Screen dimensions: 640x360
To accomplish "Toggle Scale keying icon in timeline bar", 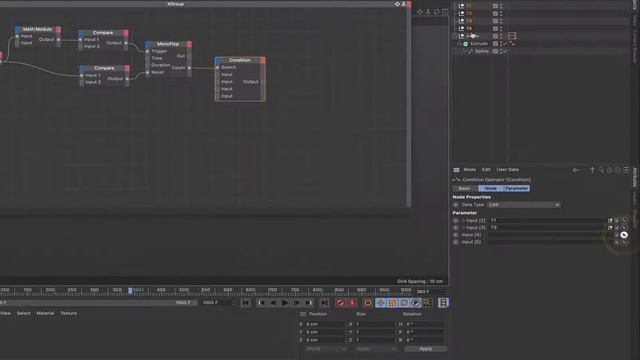I will pos(392,303).
